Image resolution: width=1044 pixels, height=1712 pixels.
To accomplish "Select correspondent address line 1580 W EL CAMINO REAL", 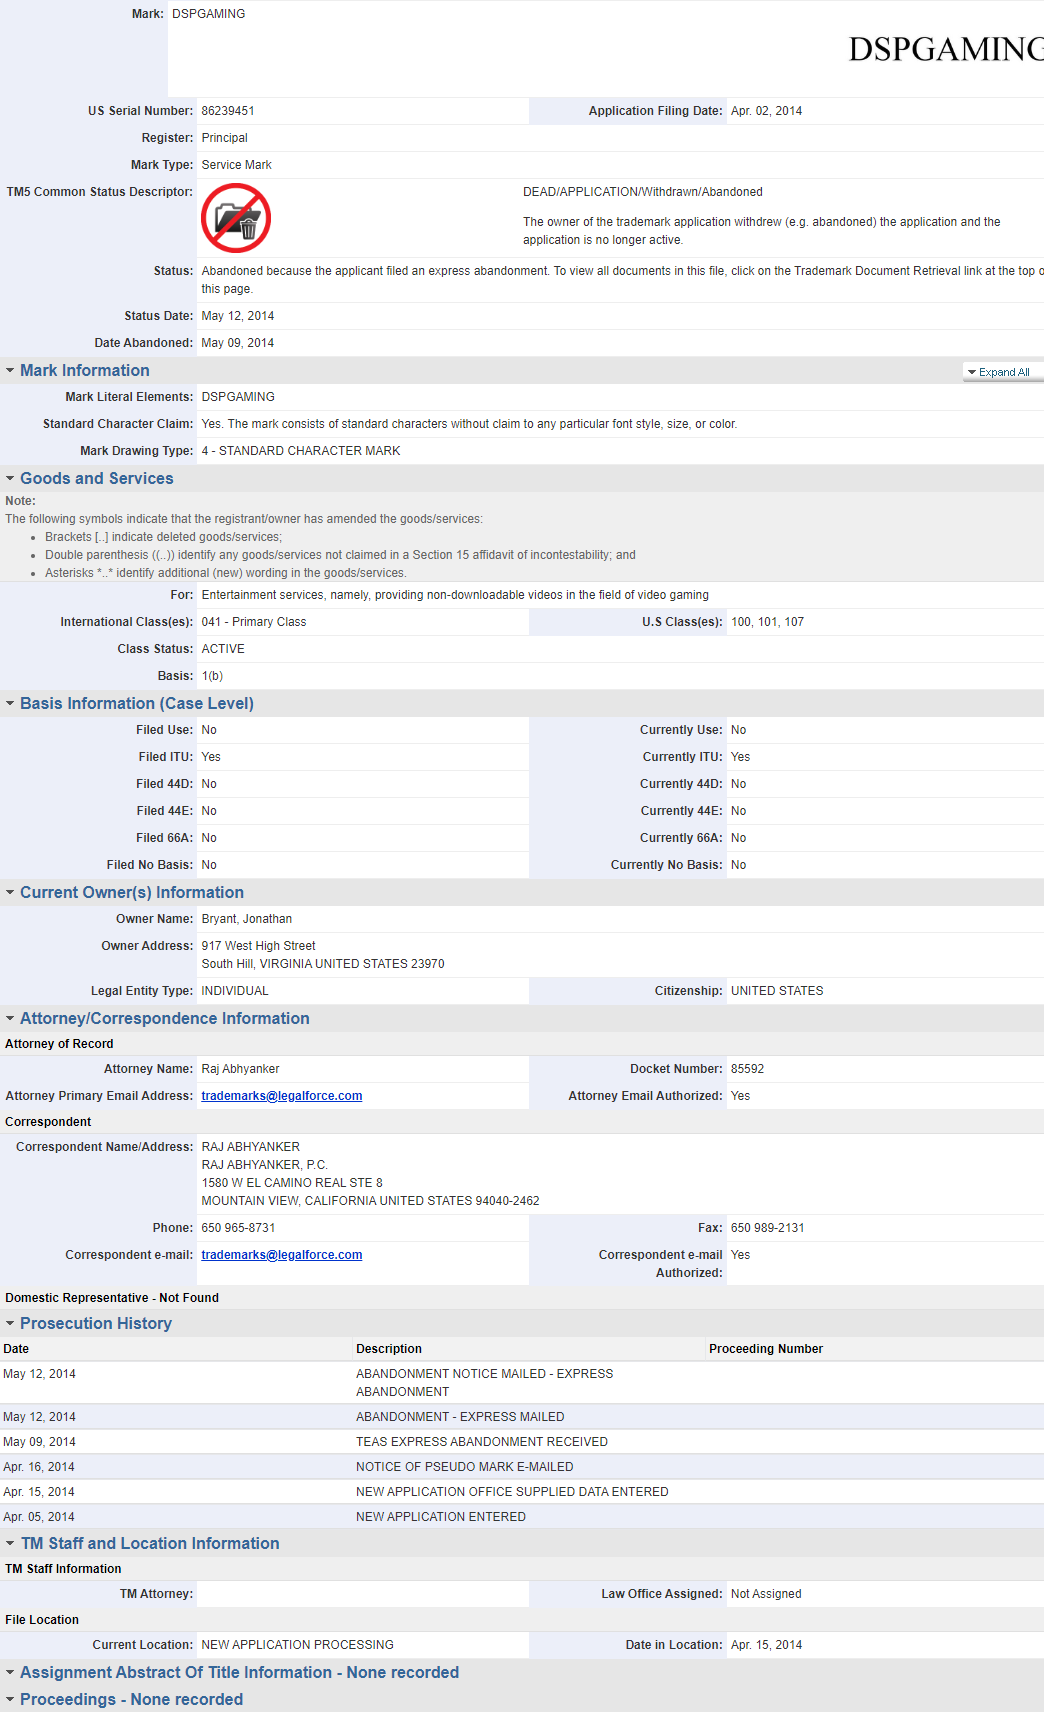I will (292, 1183).
